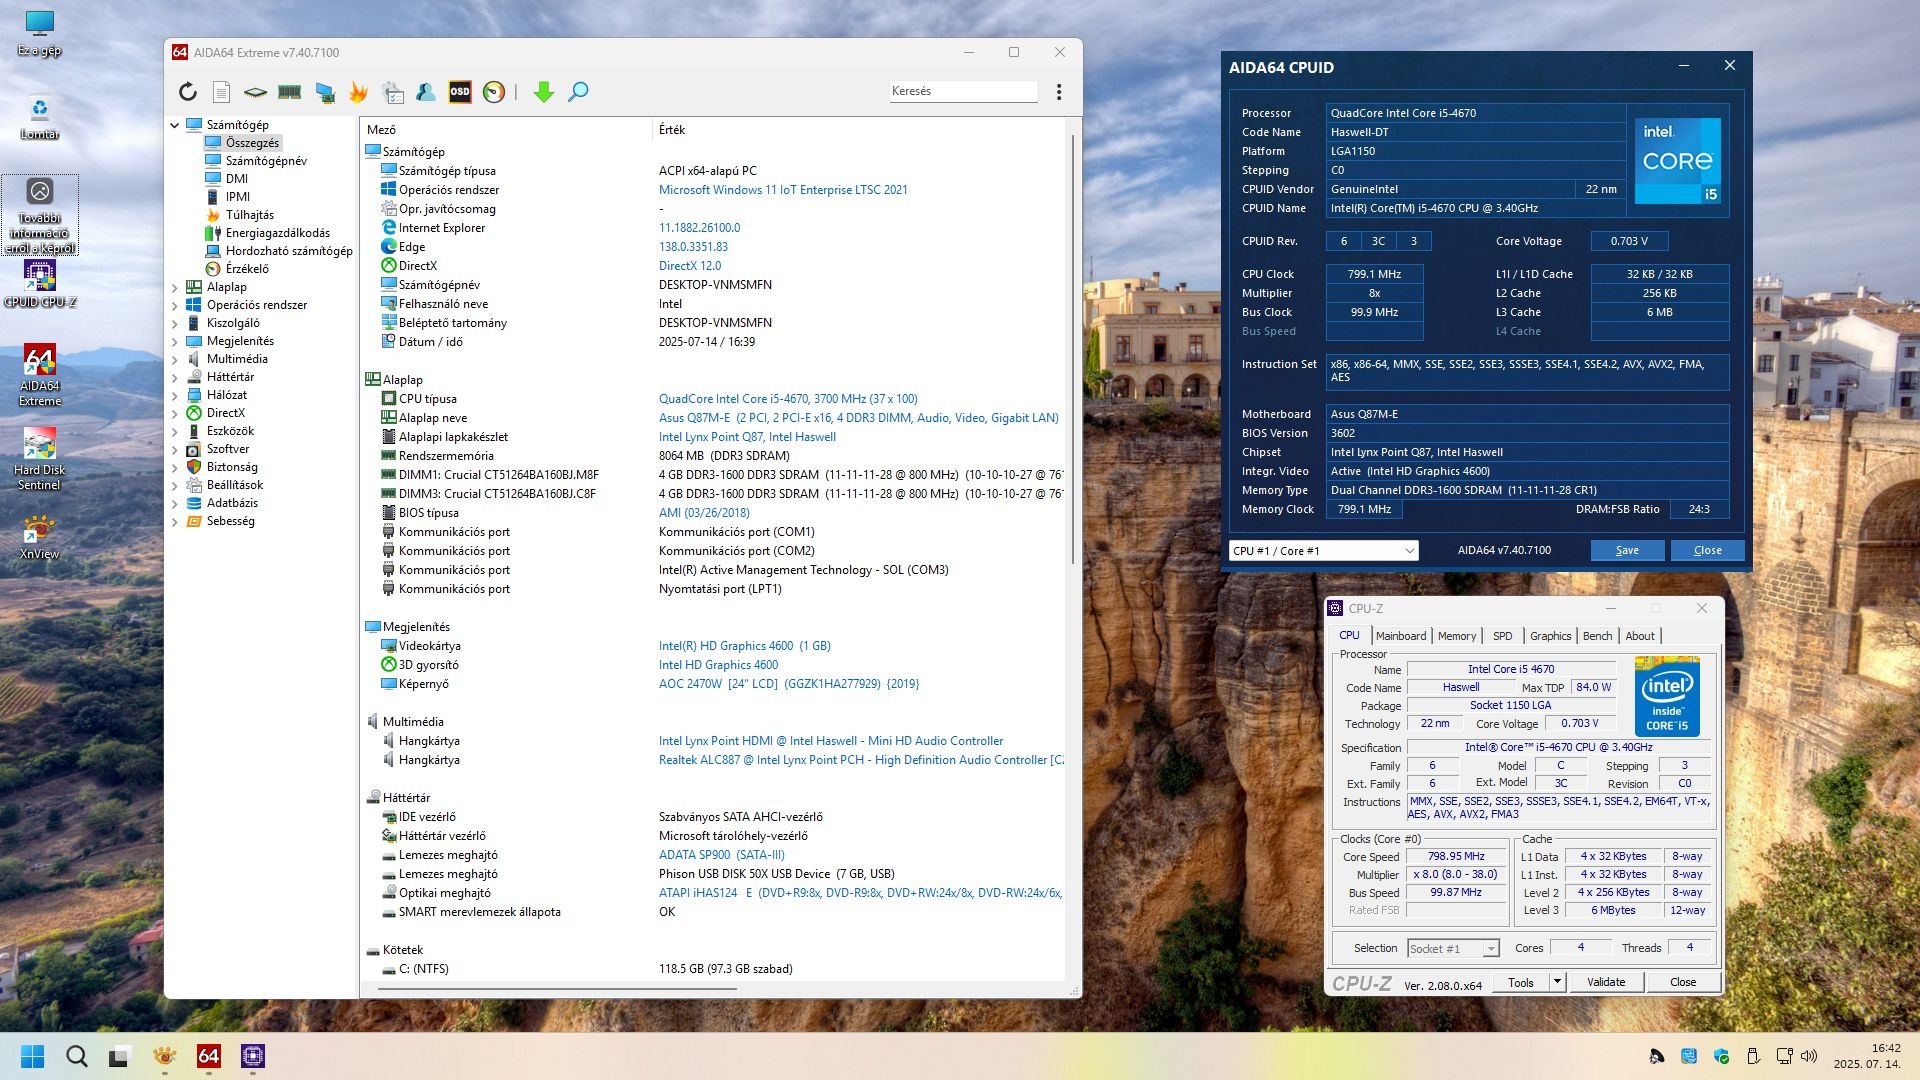Start the system stability test flame icon

(x=358, y=92)
